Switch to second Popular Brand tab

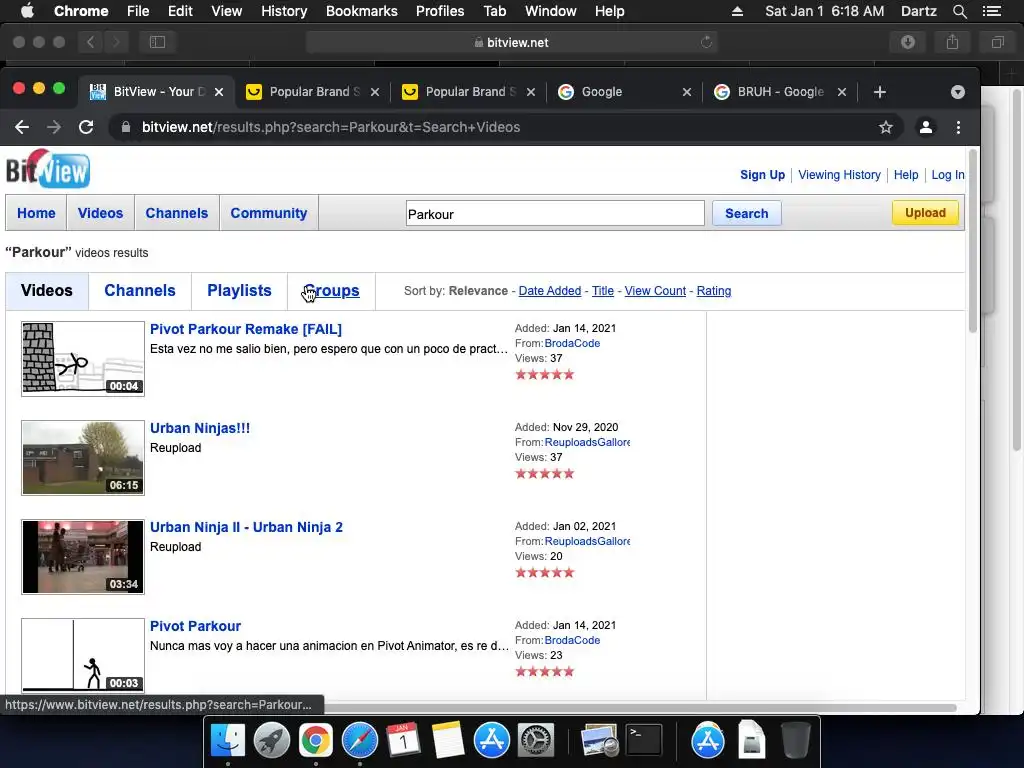(x=470, y=92)
